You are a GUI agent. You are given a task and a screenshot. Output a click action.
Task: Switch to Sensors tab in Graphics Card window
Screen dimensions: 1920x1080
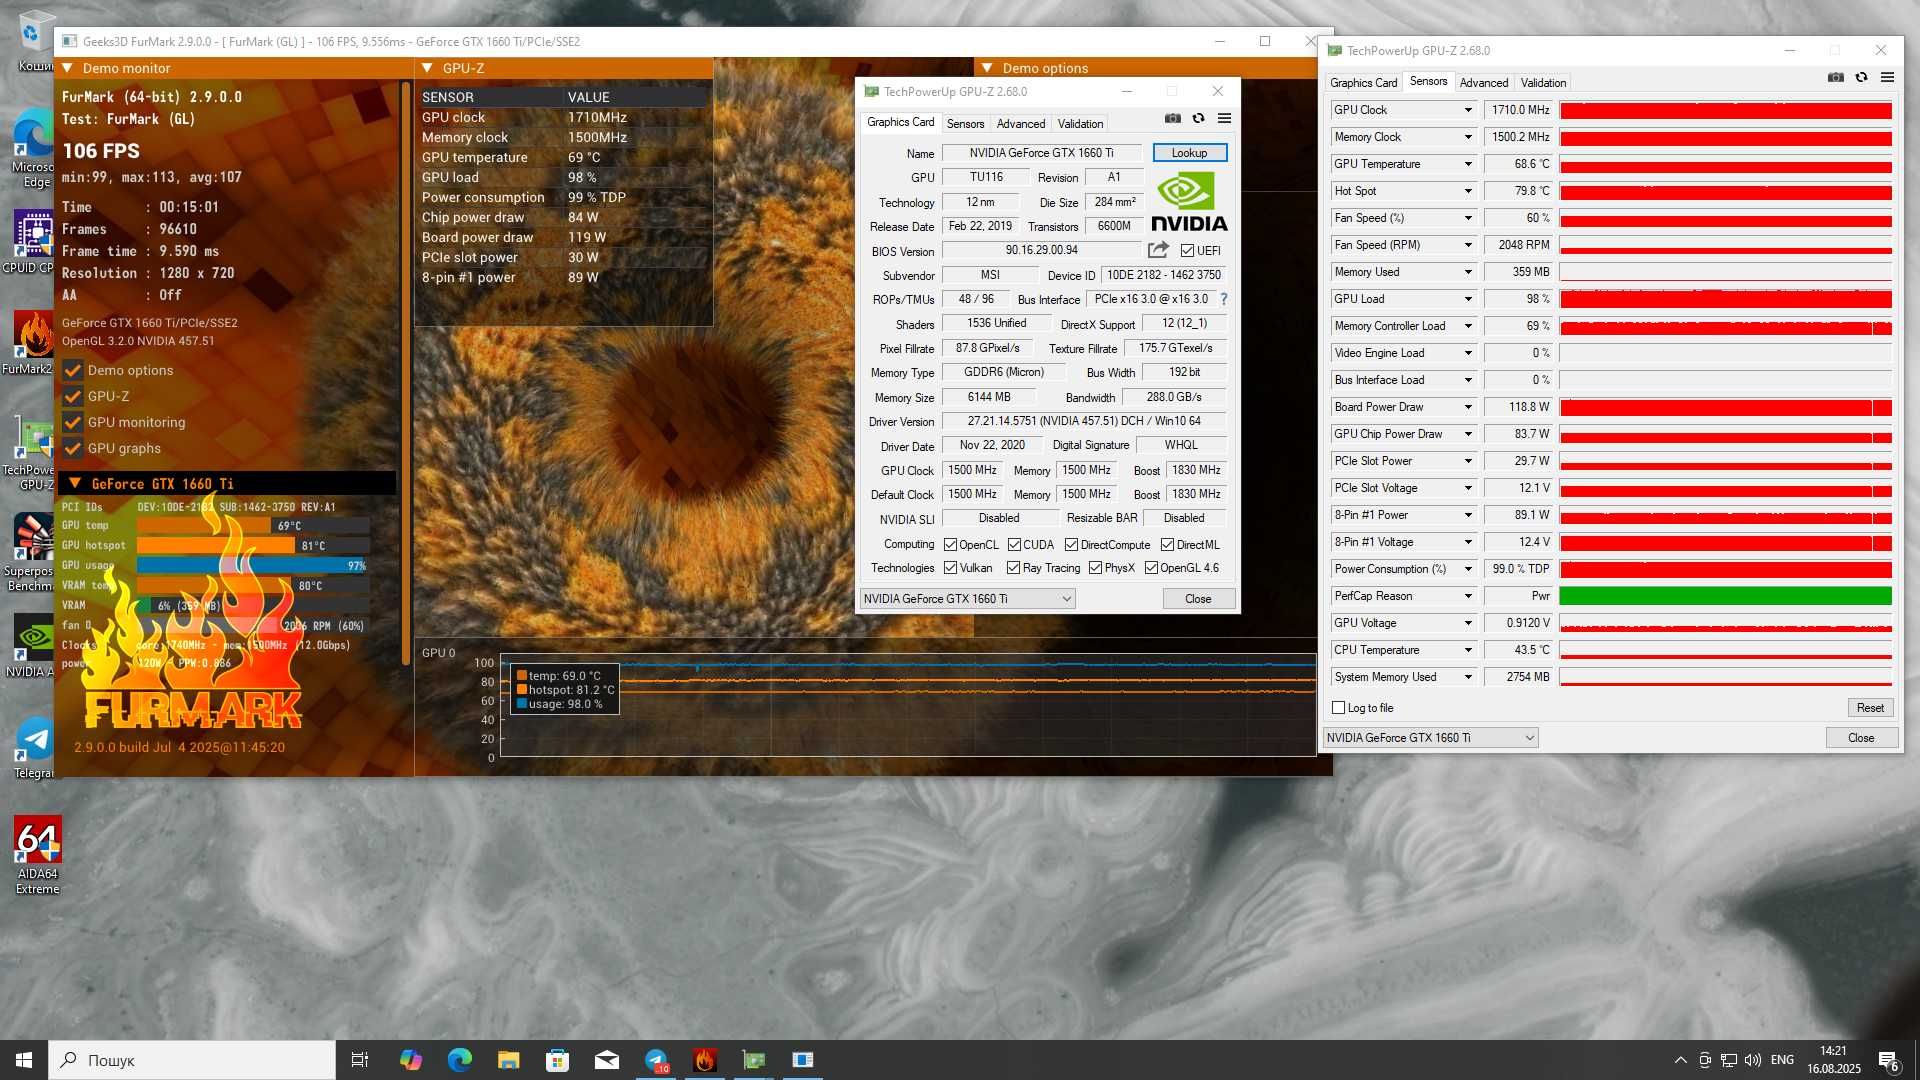tap(965, 124)
